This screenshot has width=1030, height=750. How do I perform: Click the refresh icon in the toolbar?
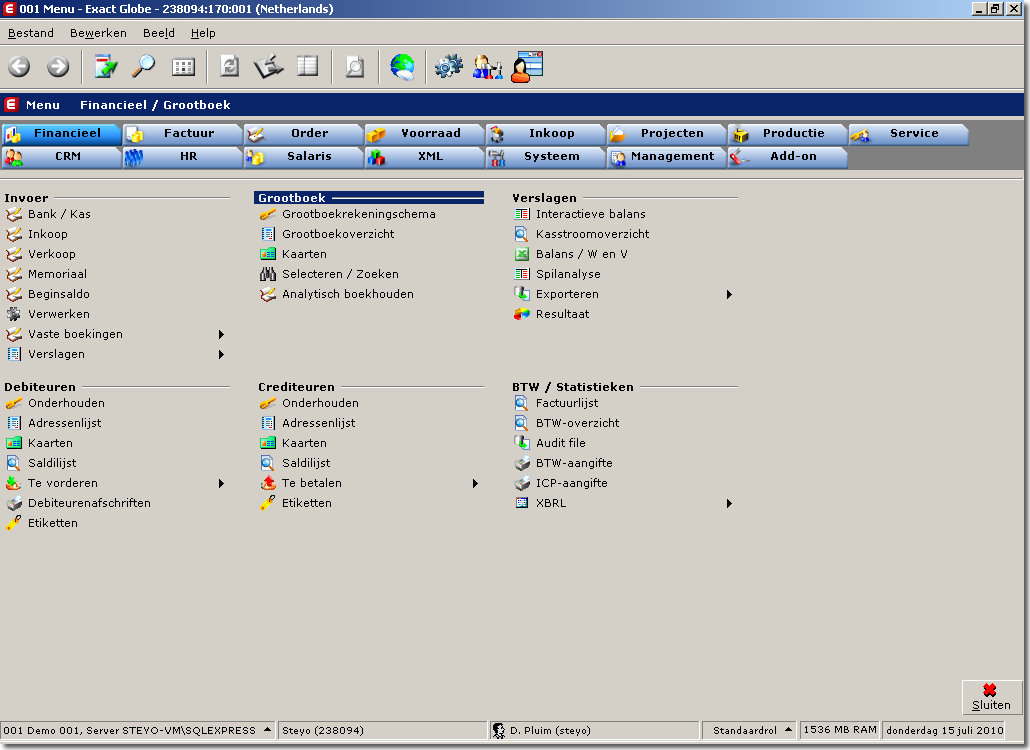pos(230,67)
